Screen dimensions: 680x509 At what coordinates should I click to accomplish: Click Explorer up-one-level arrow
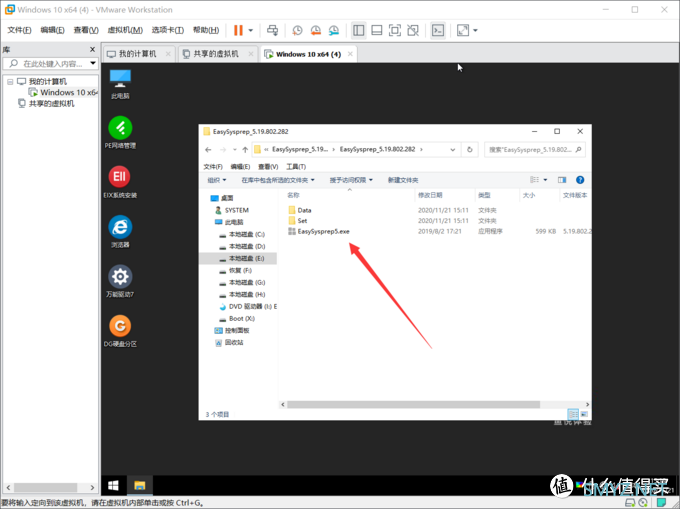[245, 150]
